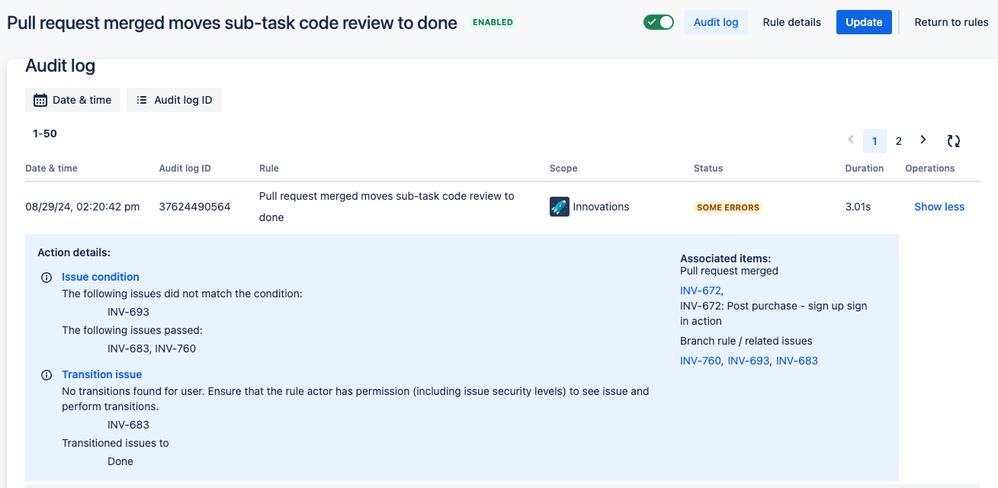Click the ENABLED status badge

click(x=493, y=22)
